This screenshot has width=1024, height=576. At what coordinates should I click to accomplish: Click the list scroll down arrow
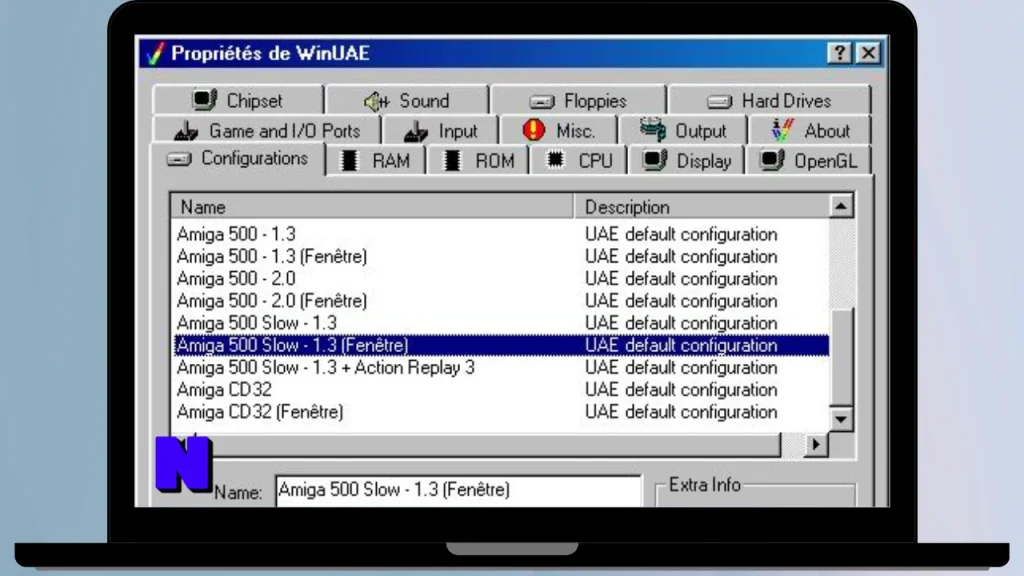pos(841,419)
